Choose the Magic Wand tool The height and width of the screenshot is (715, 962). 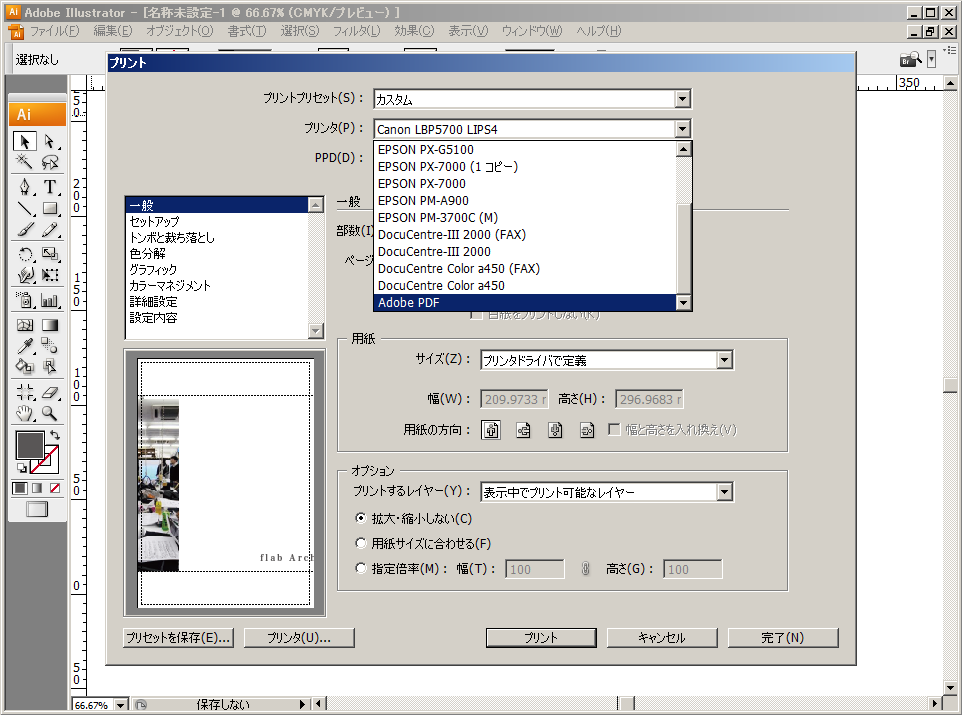click(x=26, y=162)
